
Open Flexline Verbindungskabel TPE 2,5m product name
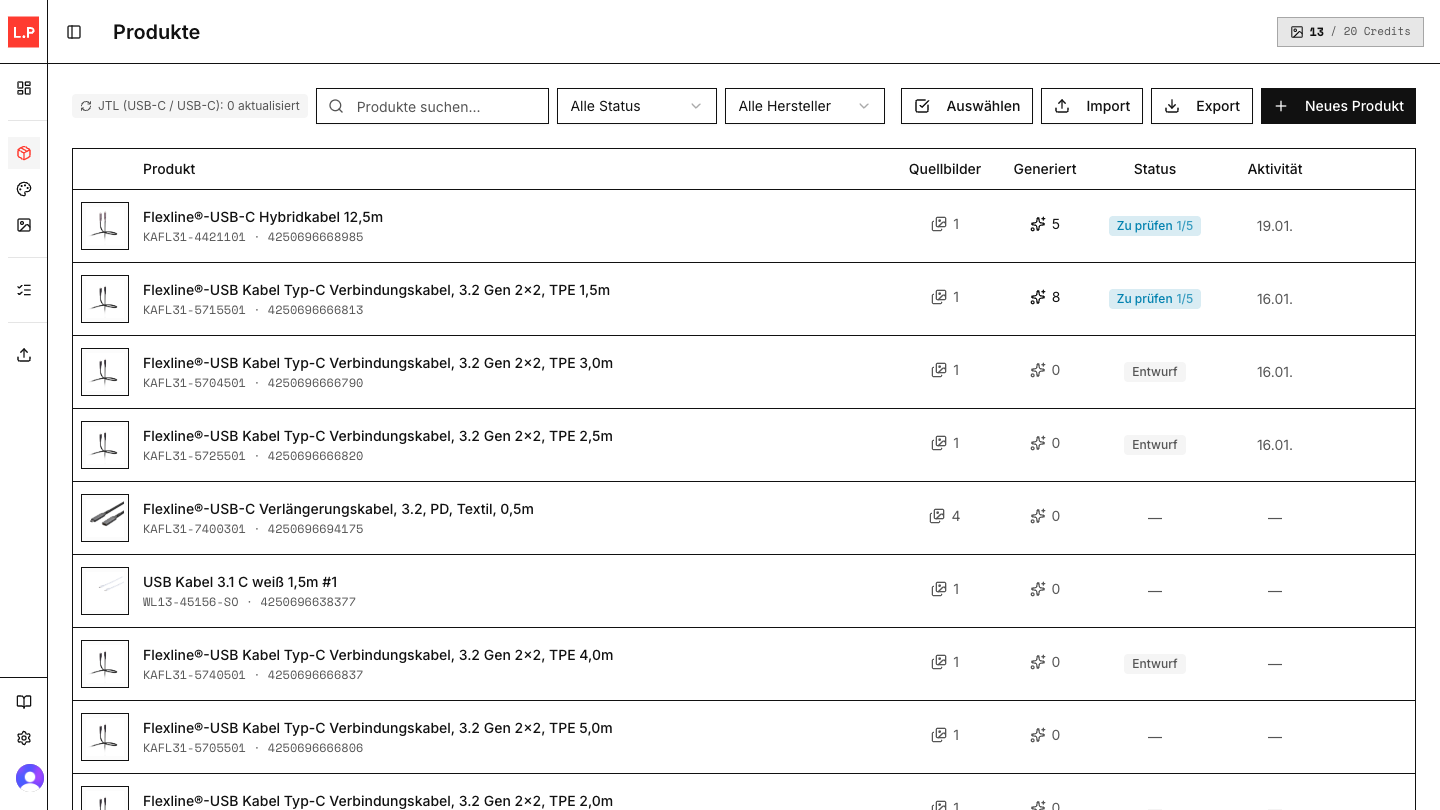coord(378,436)
